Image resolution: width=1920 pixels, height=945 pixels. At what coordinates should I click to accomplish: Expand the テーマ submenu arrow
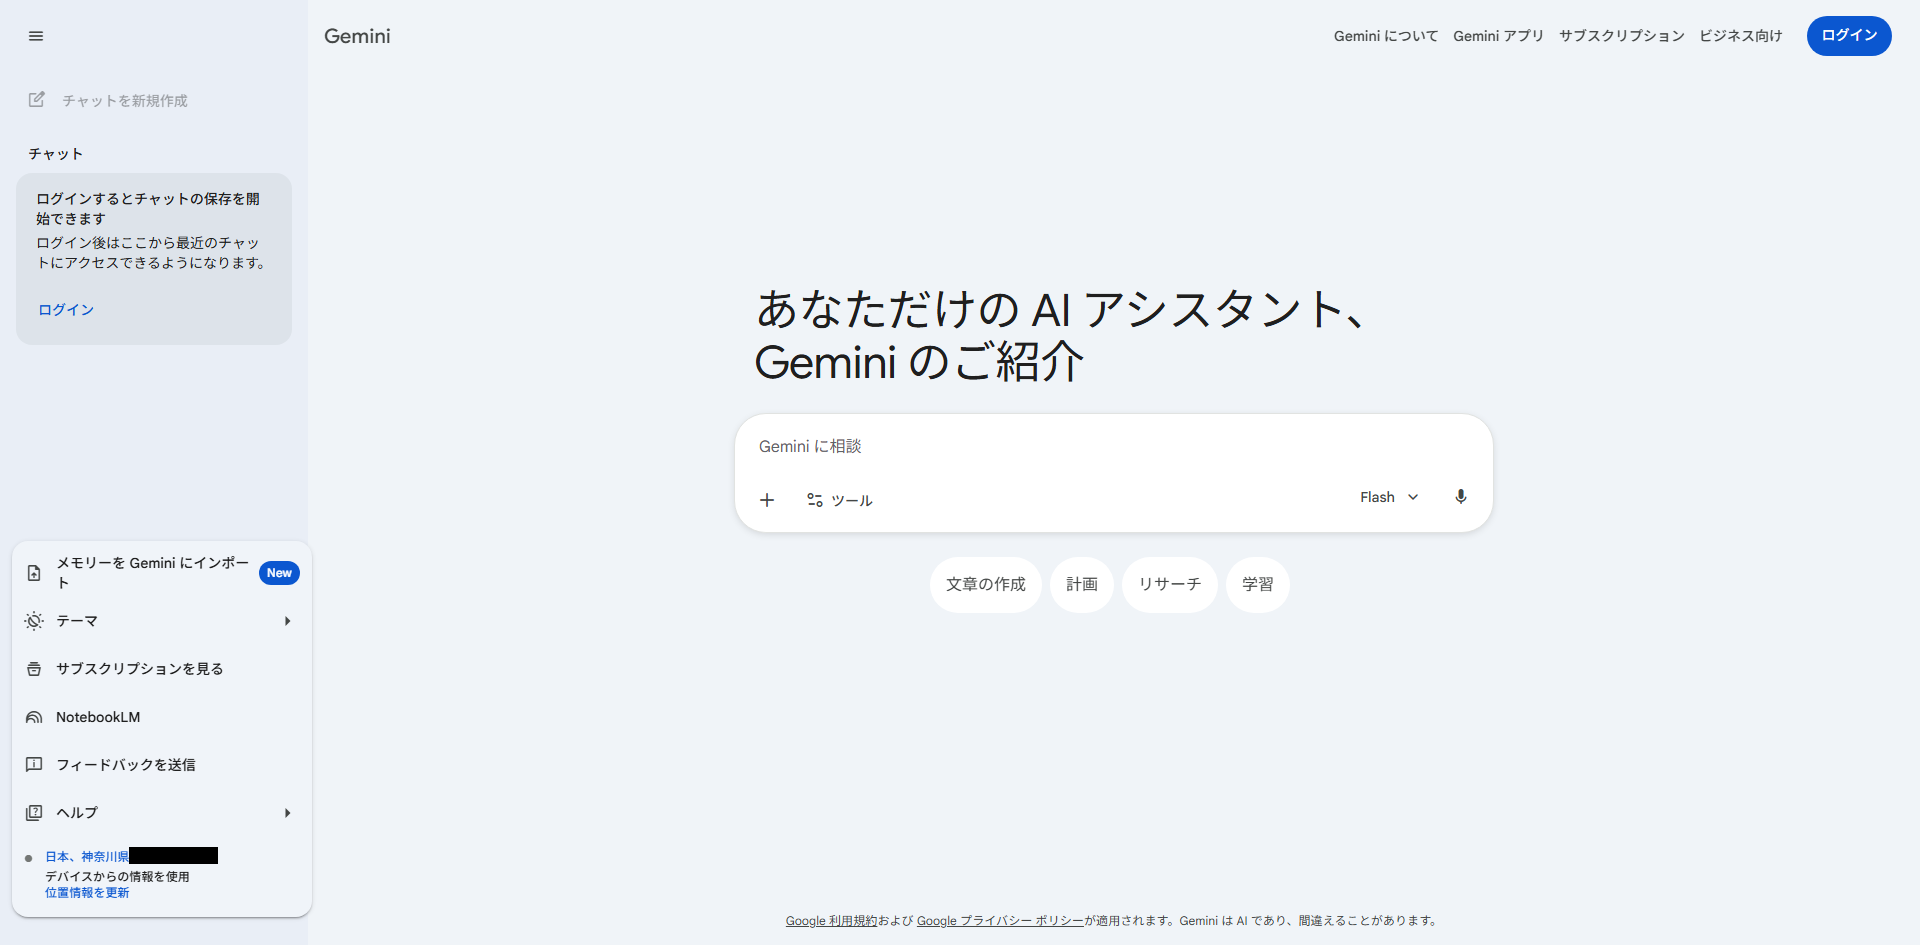point(287,621)
